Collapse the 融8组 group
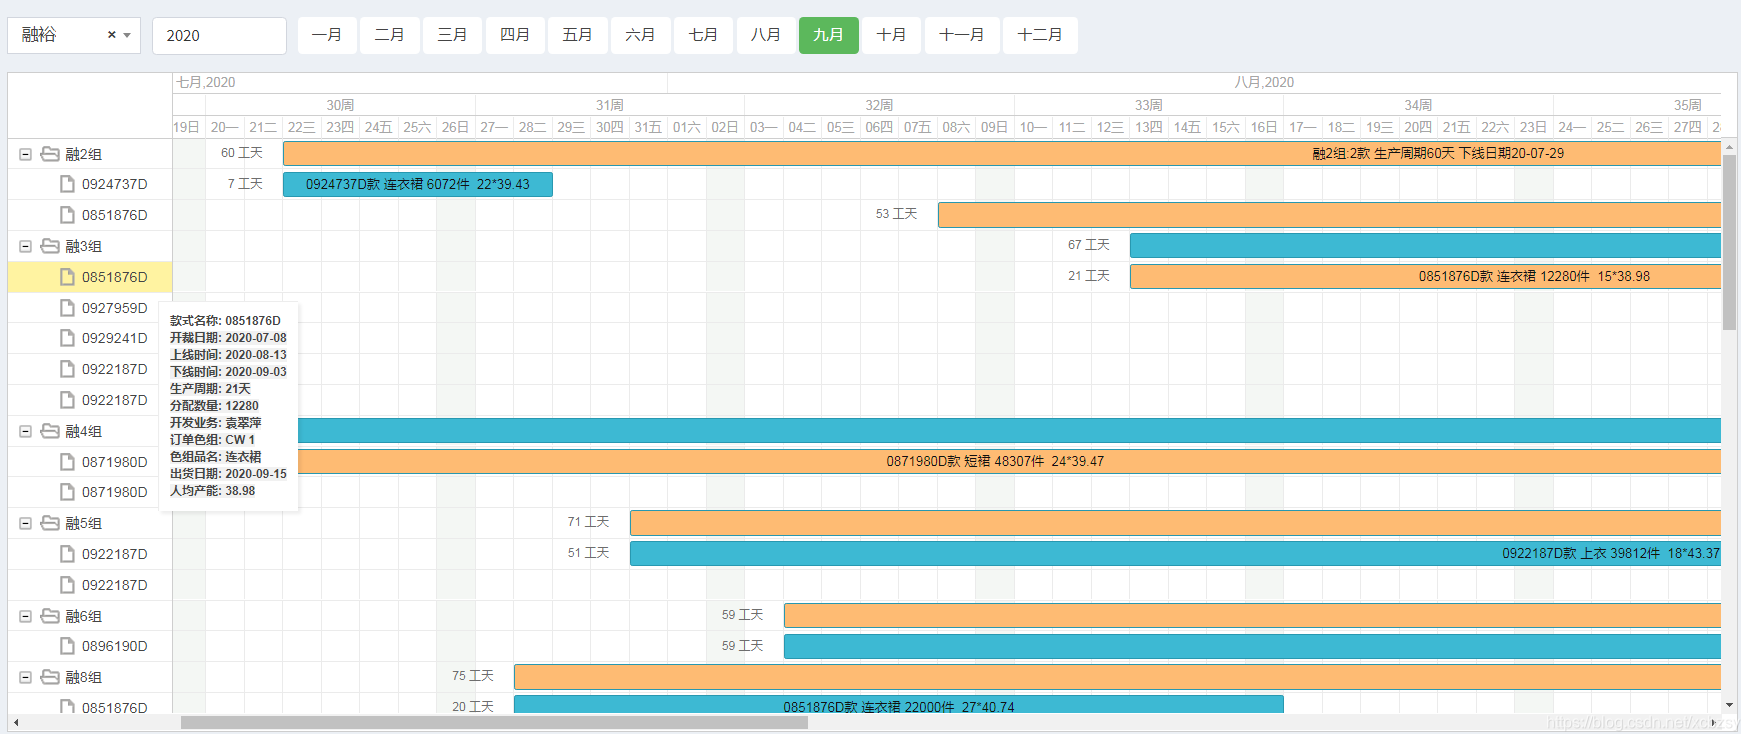 pyautogui.click(x=26, y=677)
